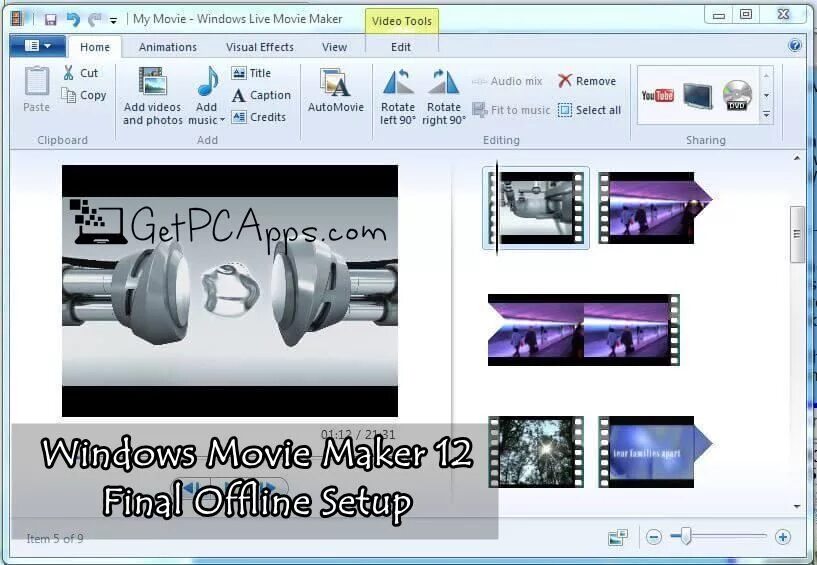Click Fit to music
Screen dimensions: 817x565
click(x=511, y=110)
